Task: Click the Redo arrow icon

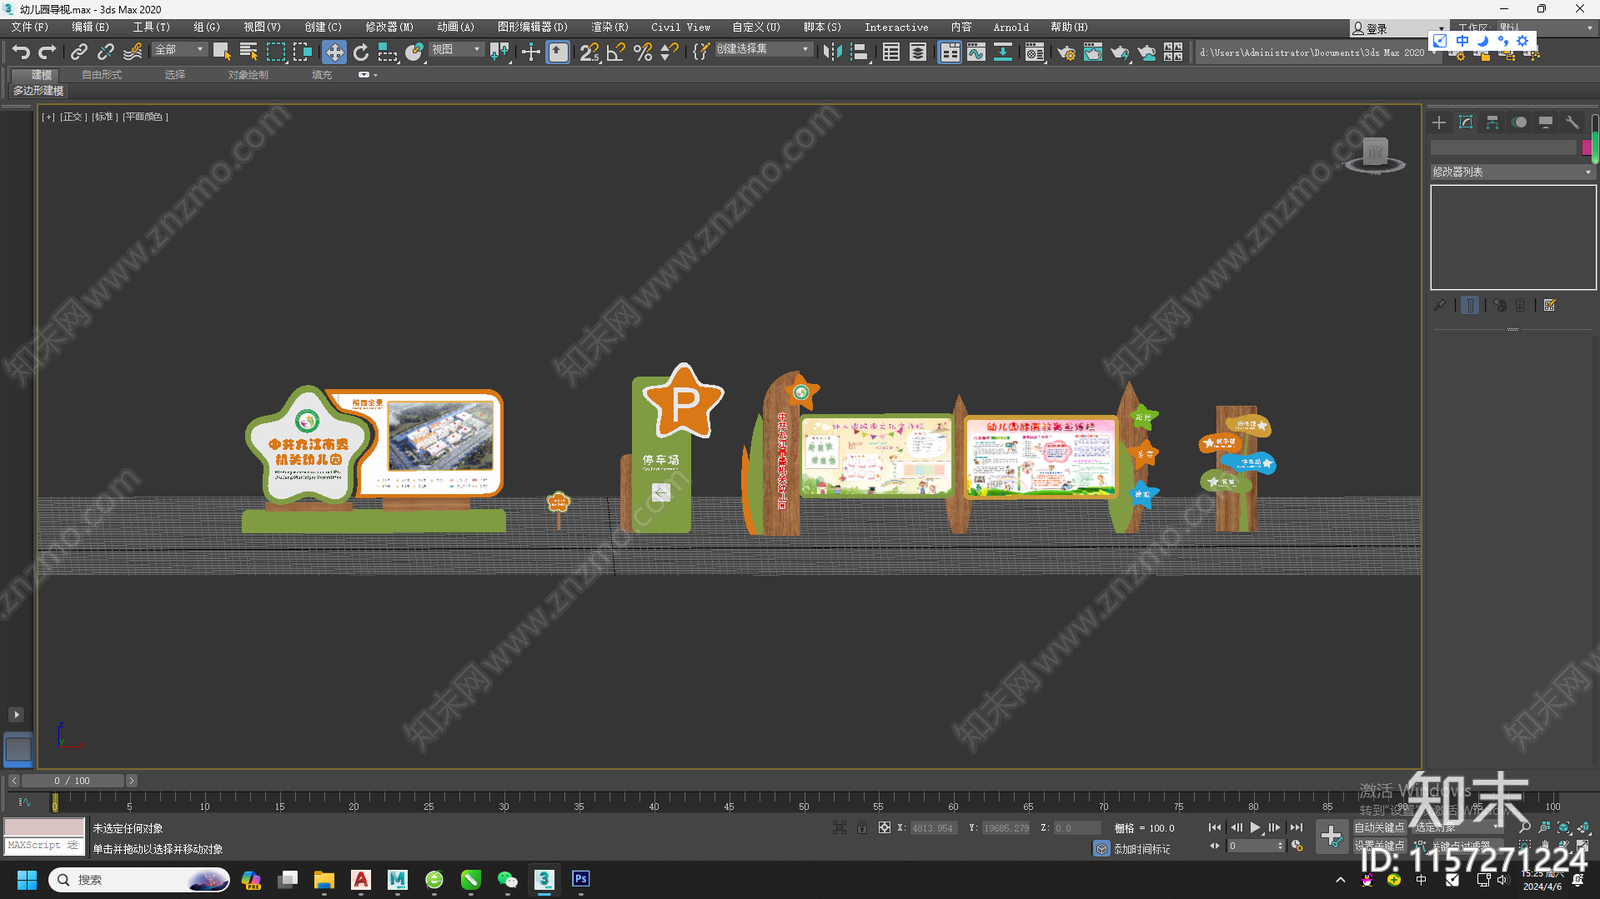Action: point(47,52)
